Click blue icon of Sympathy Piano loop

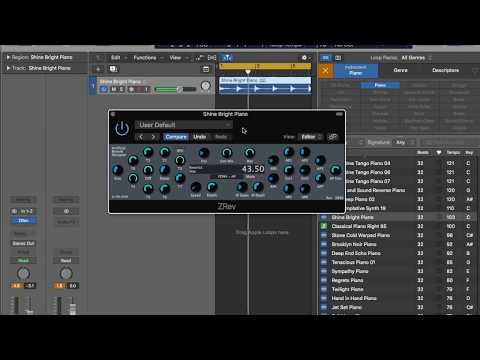(x=324, y=271)
